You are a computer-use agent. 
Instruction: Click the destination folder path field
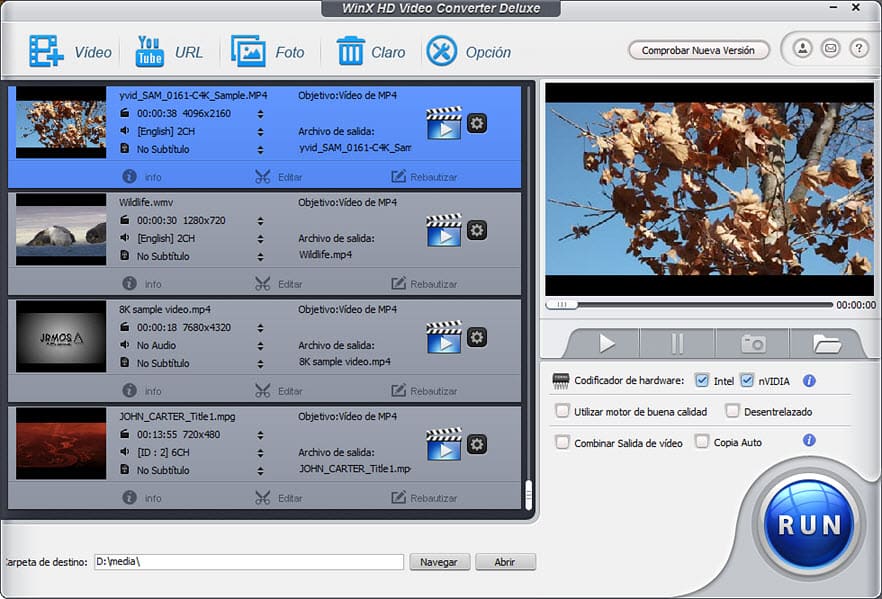249,561
